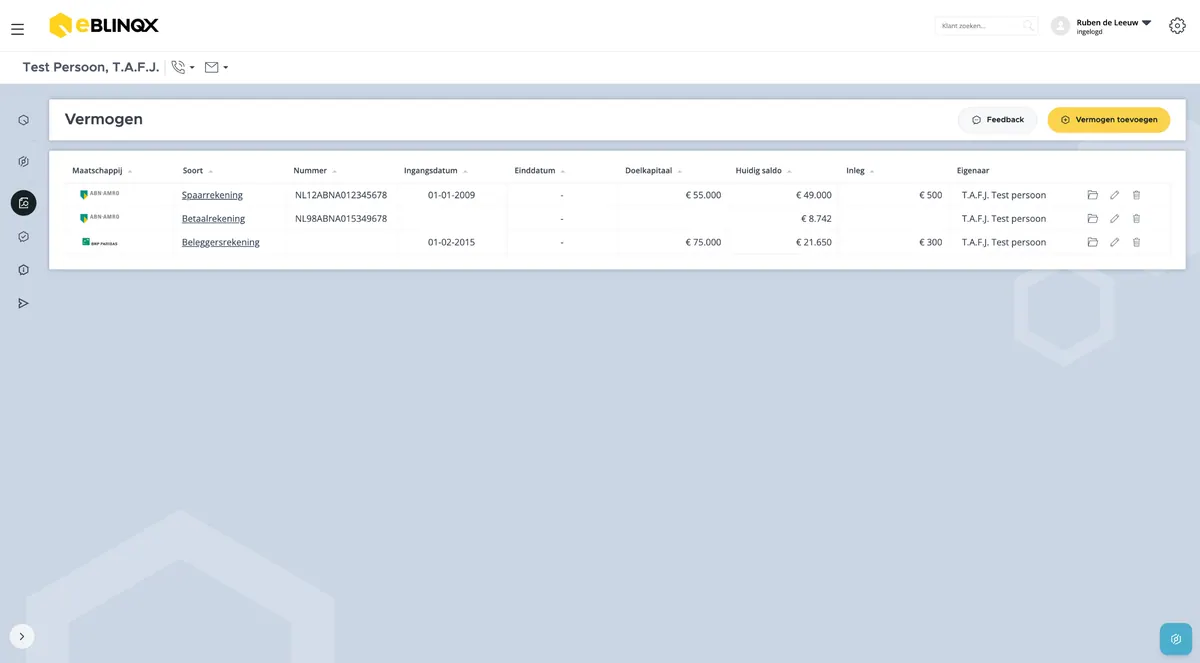Click the Feedback button
1200x663 pixels.
998,120
